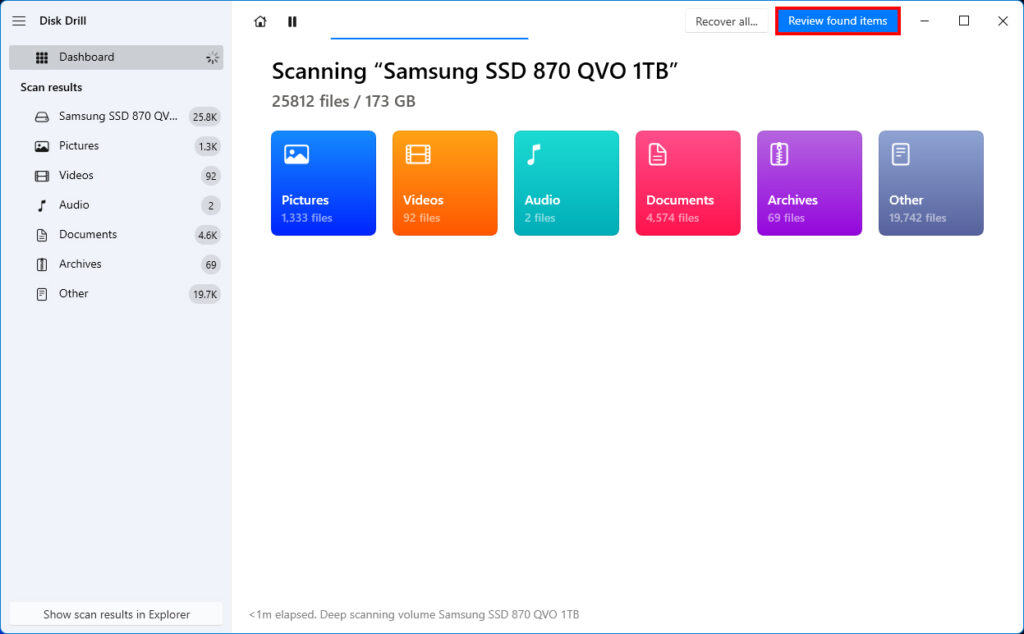Viewport: 1024px width, 634px height.
Task: Click the Recover all button
Action: [726, 21]
